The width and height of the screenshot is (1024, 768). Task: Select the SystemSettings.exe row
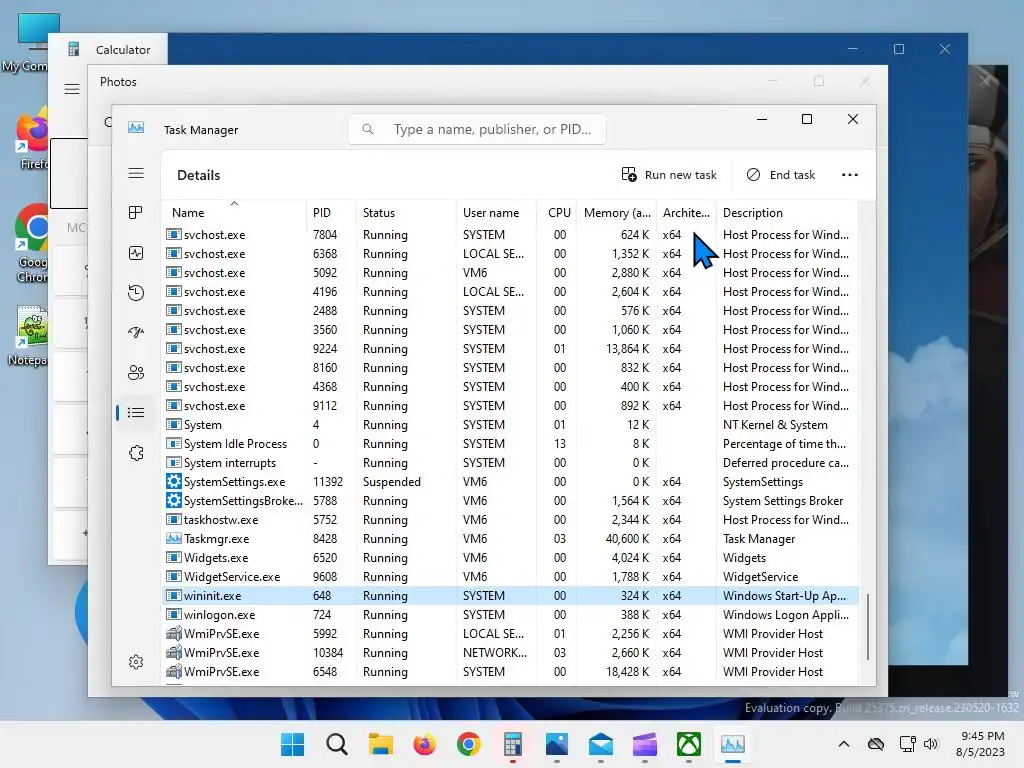tap(510, 481)
